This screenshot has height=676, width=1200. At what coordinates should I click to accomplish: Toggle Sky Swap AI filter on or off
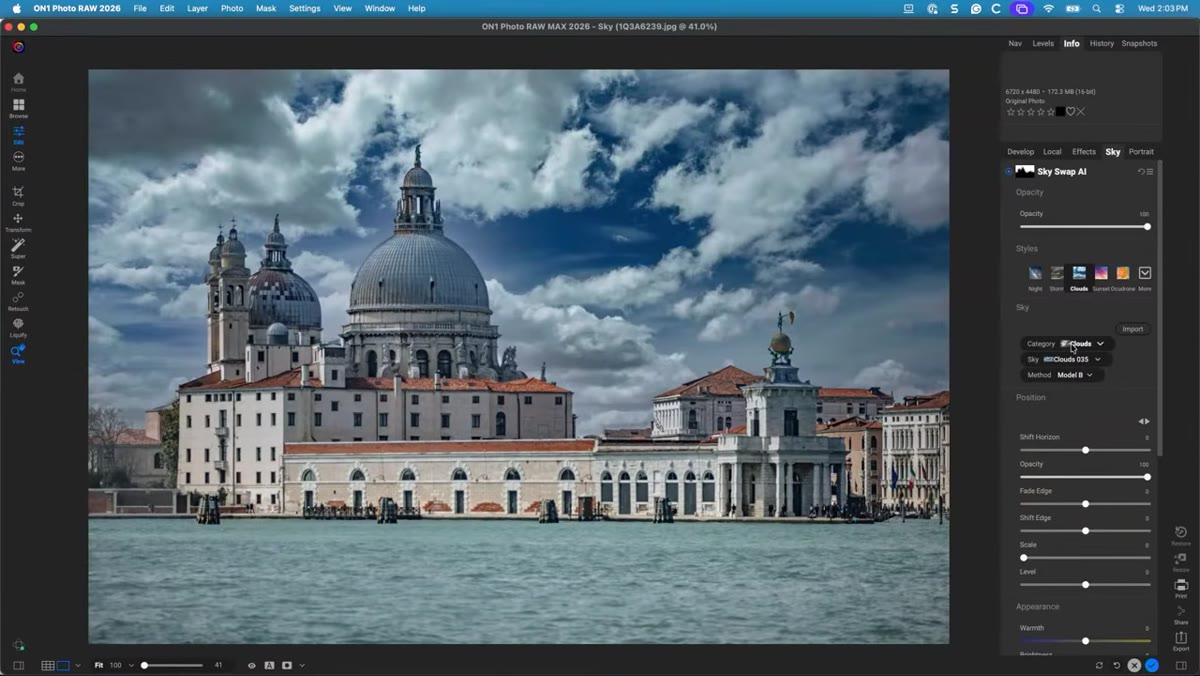pos(1008,172)
